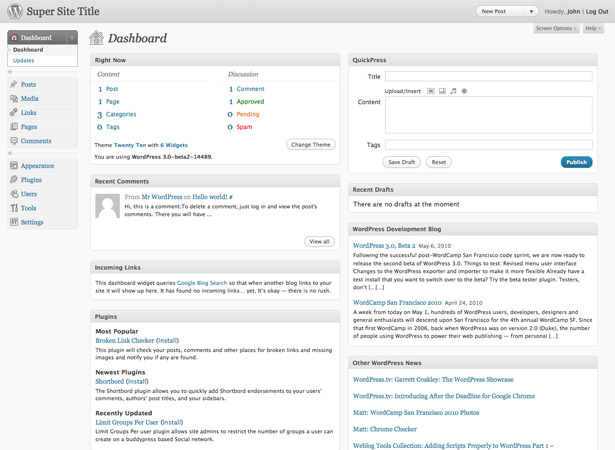Click the Pages icon in sidebar
Screen dimensions: 615x450
(x=14, y=126)
